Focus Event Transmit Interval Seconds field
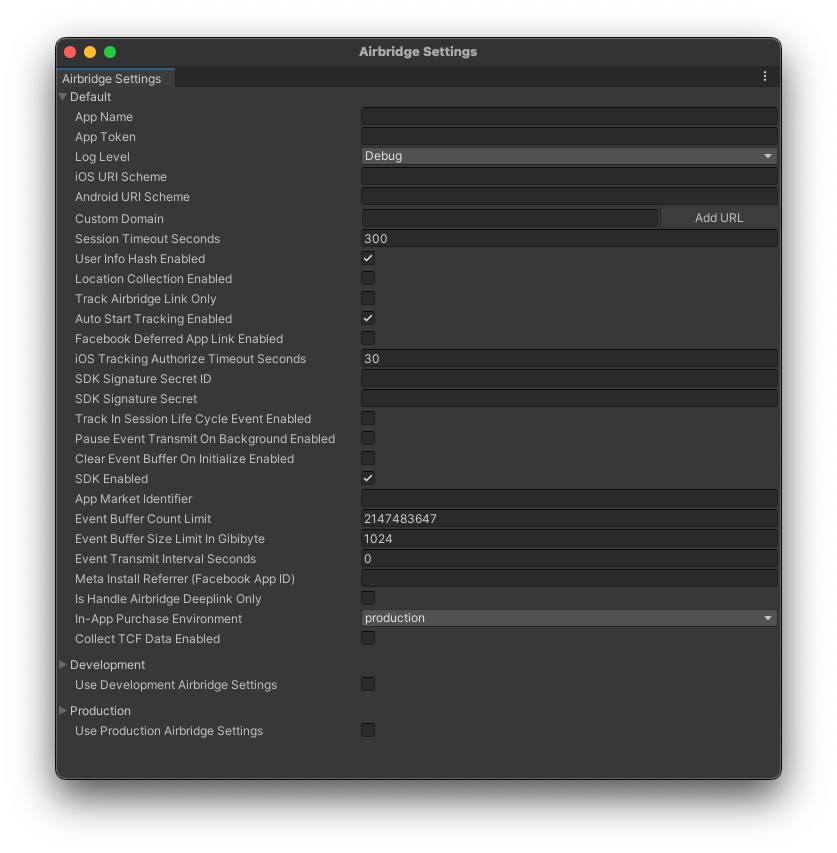Screen dimensions: 837x853 coord(569,559)
